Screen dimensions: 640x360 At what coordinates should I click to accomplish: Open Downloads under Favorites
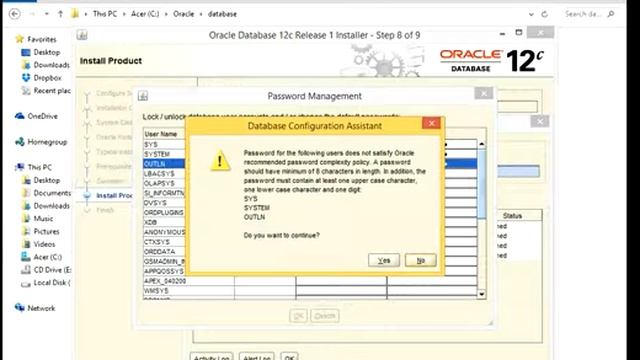(46, 65)
